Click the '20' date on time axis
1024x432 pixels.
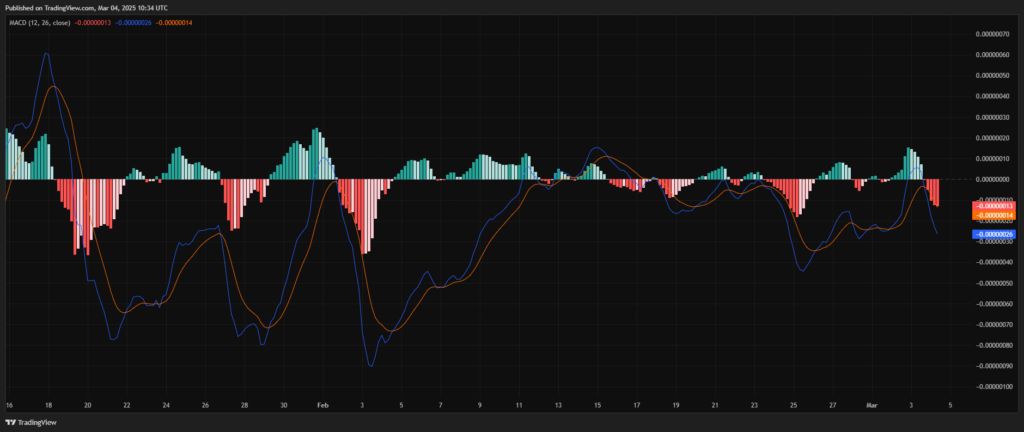87,405
